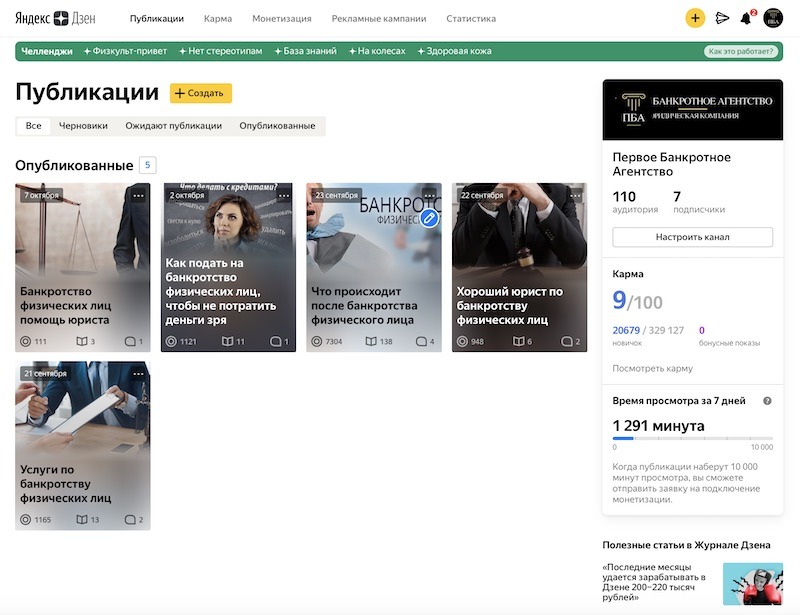
Task: Click the blue 20679 karma value
Action: [626, 330]
